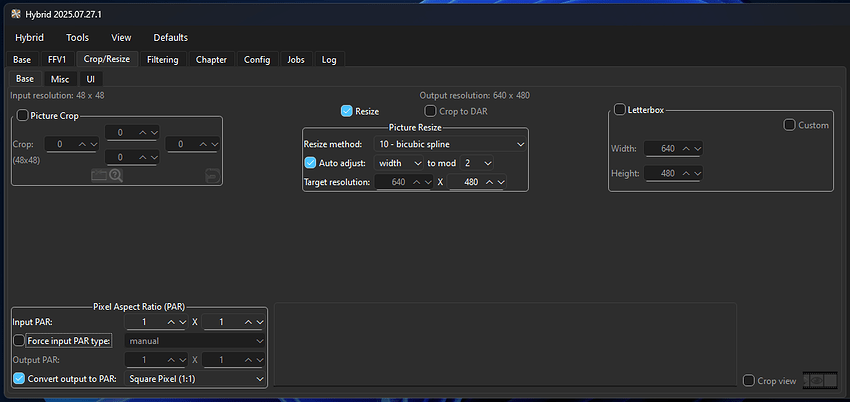This screenshot has width=850, height=402.
Task: Enable the Letterbox checkbox
Action: (619, 109)
